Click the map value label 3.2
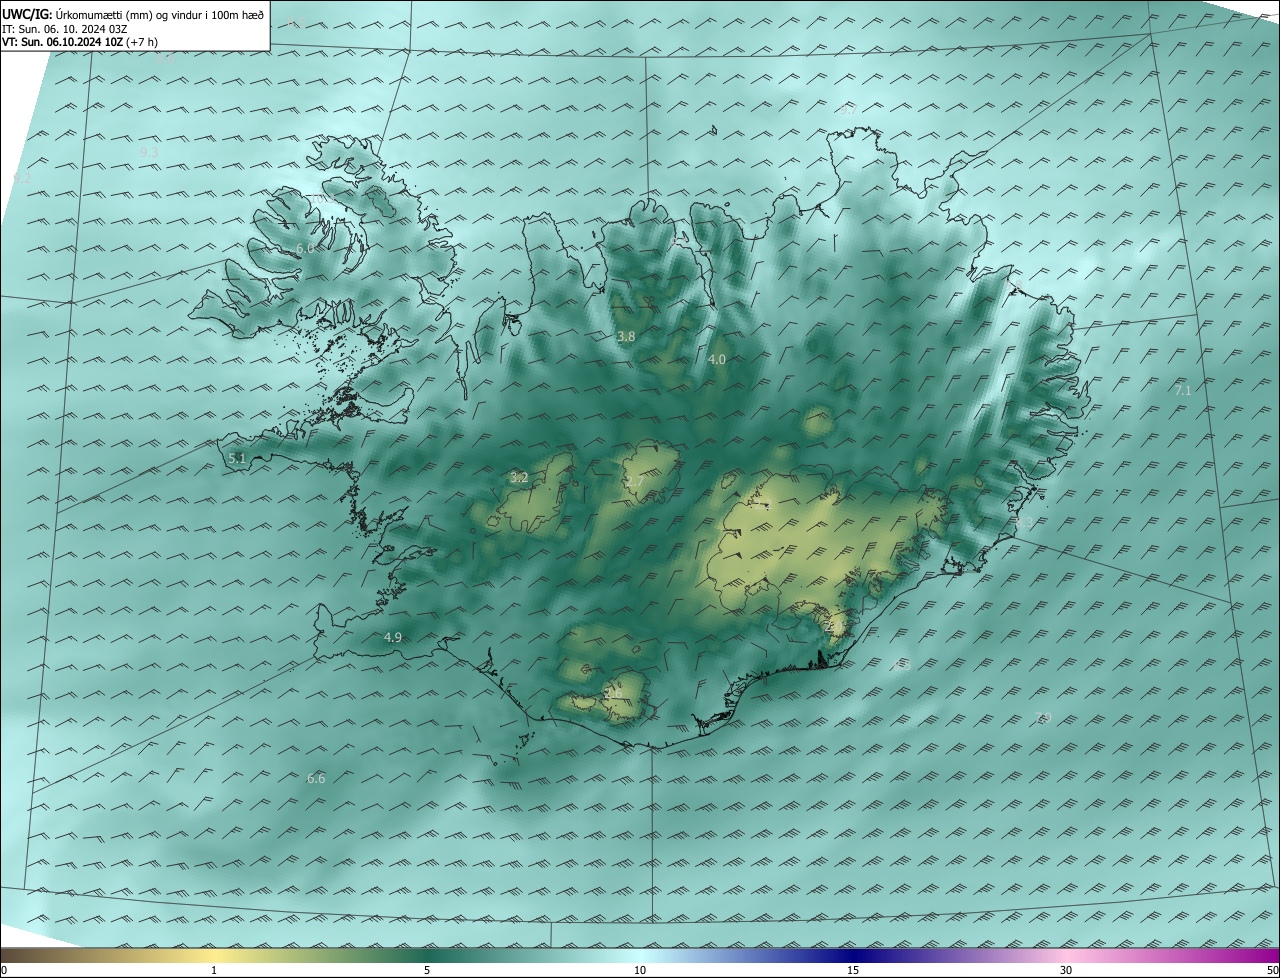This screenshot has height=978, width=1280. [x=519, y=477]
